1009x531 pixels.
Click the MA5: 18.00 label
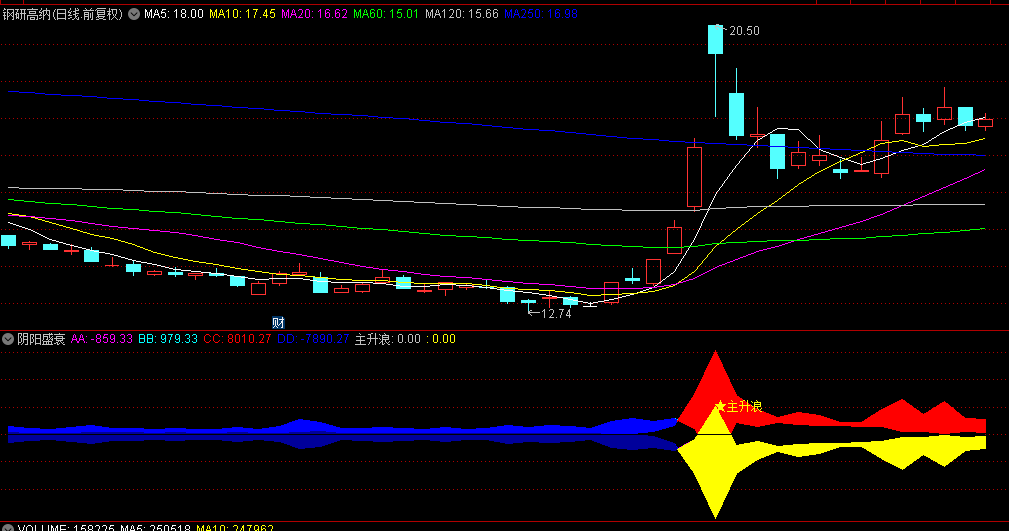click(174, 14)
